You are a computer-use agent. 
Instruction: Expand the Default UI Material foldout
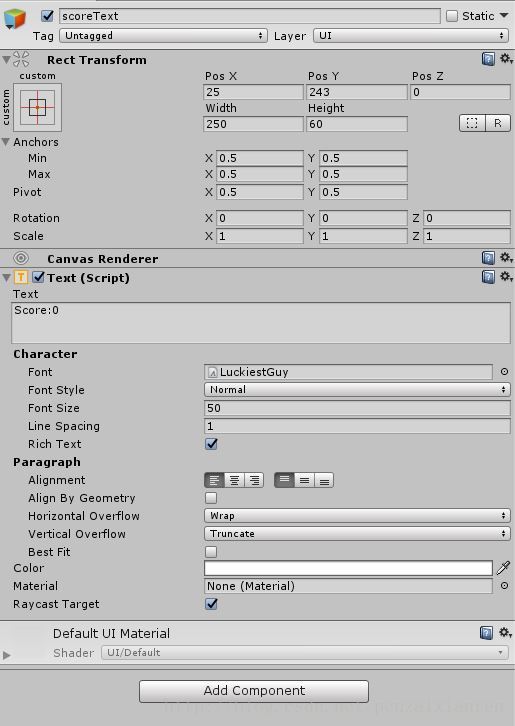(6, 655)
